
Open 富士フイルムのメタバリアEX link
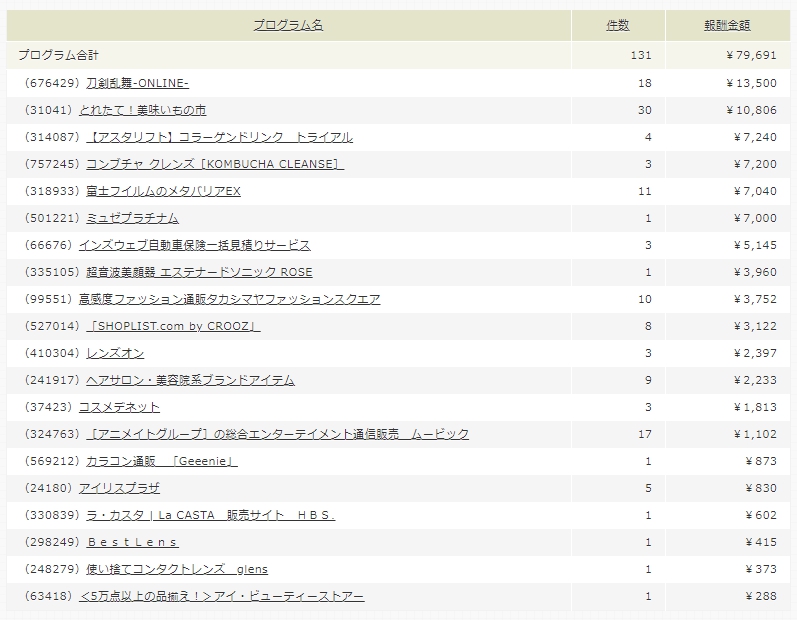(x=163, y=191)
